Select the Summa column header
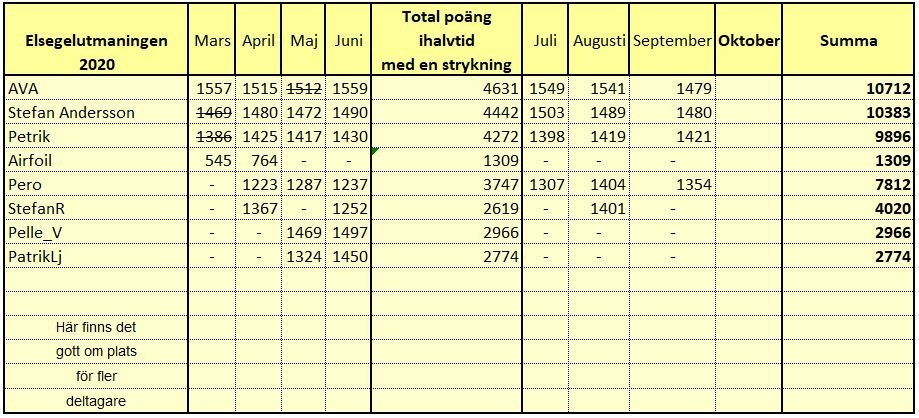 tap(849, 40)
